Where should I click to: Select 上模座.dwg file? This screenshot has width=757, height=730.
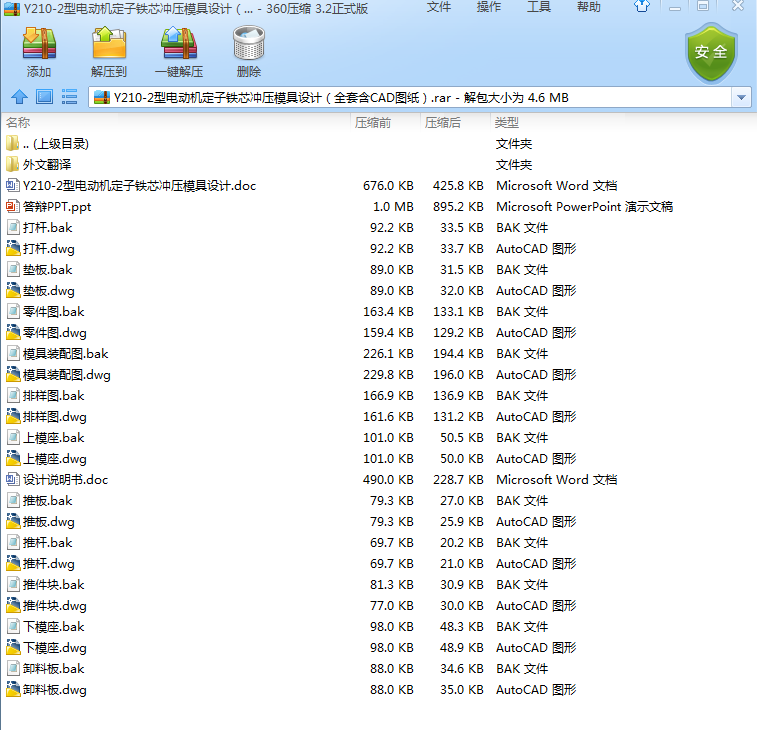coord(55,459)
